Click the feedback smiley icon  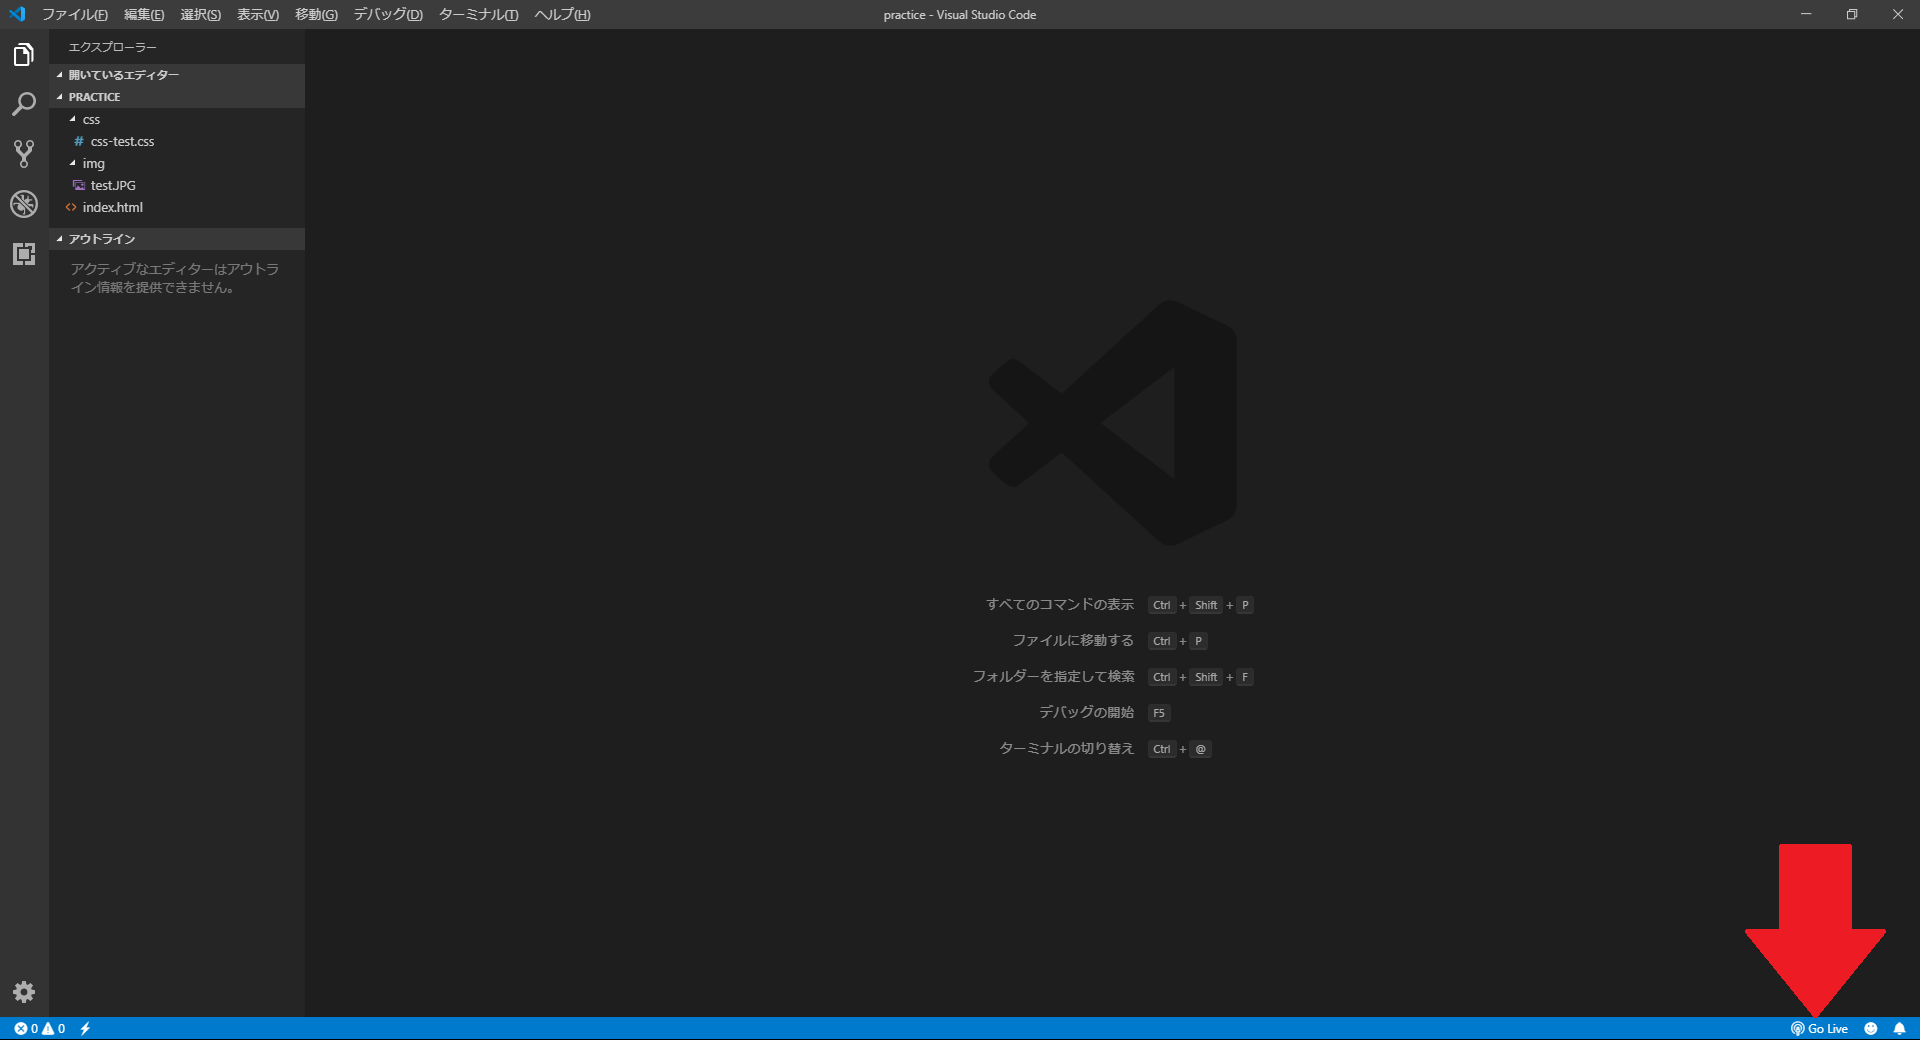[x=1872, y=1029]
